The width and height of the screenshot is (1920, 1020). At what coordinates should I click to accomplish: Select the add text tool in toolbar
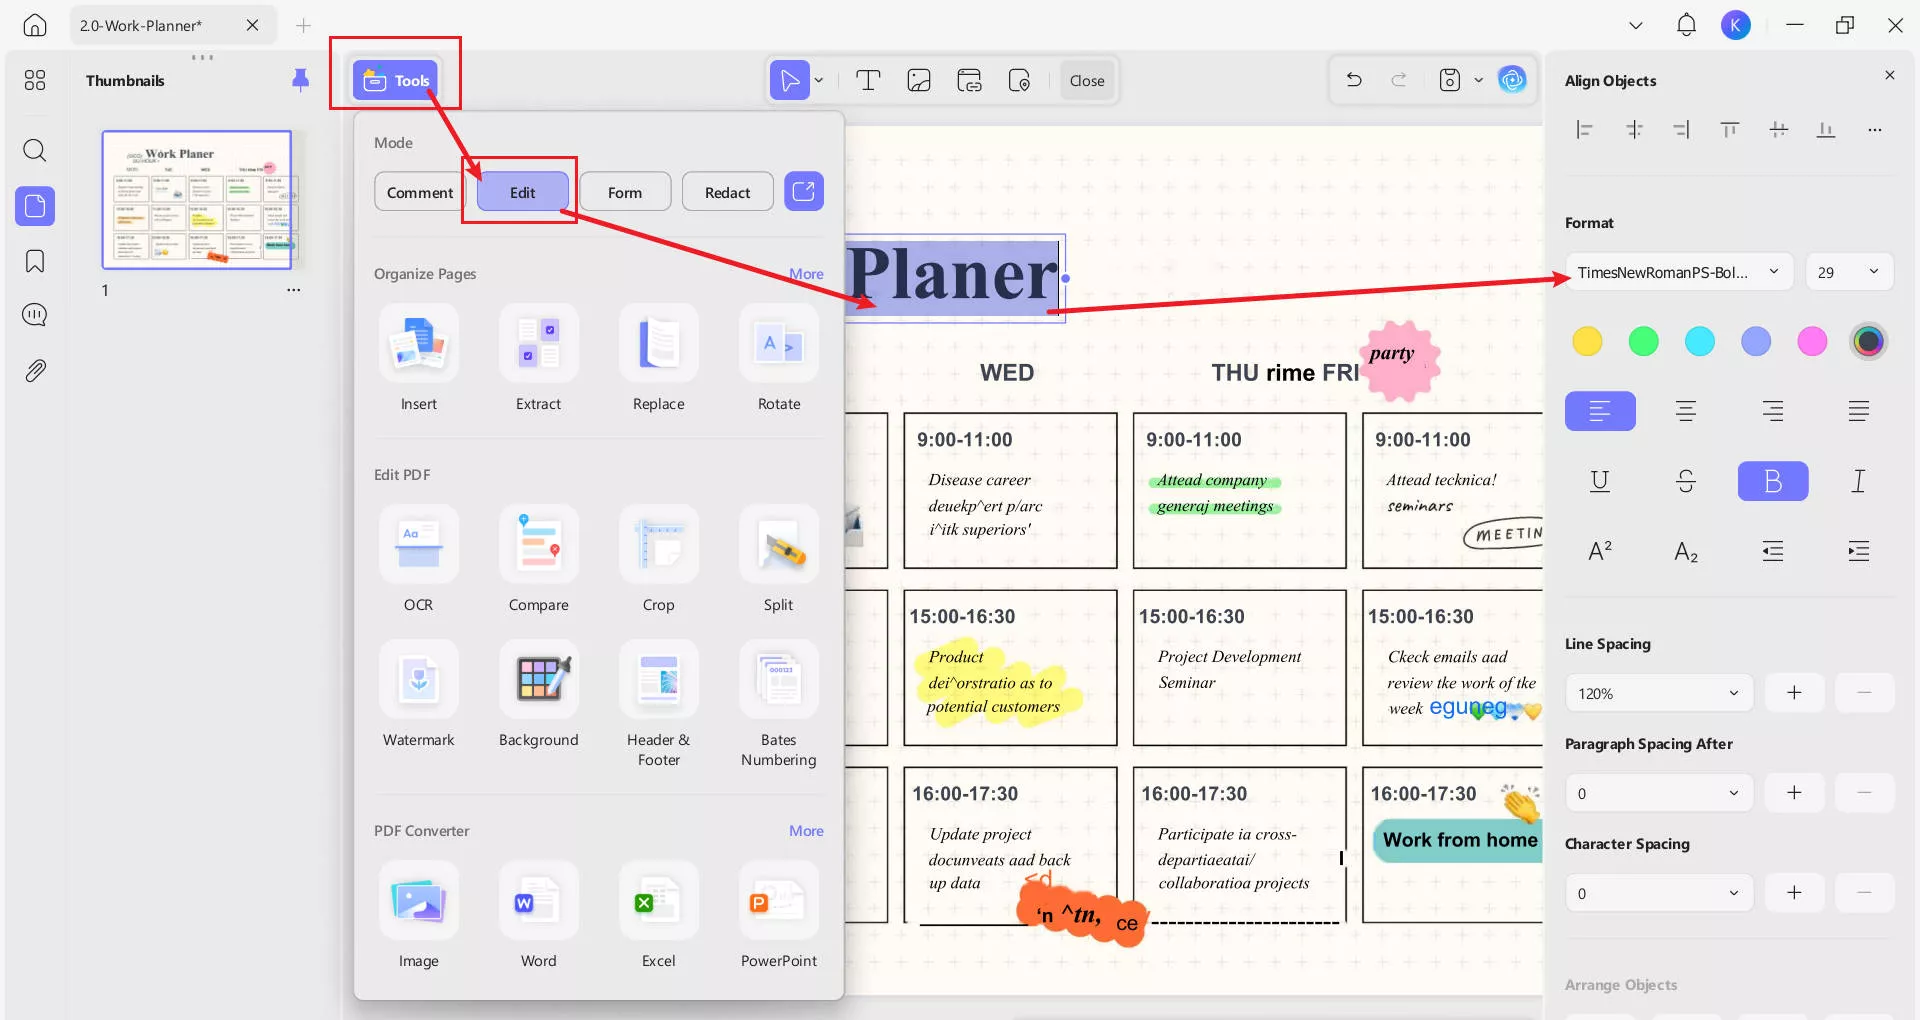pyautogui.click(x=868, y=80)
